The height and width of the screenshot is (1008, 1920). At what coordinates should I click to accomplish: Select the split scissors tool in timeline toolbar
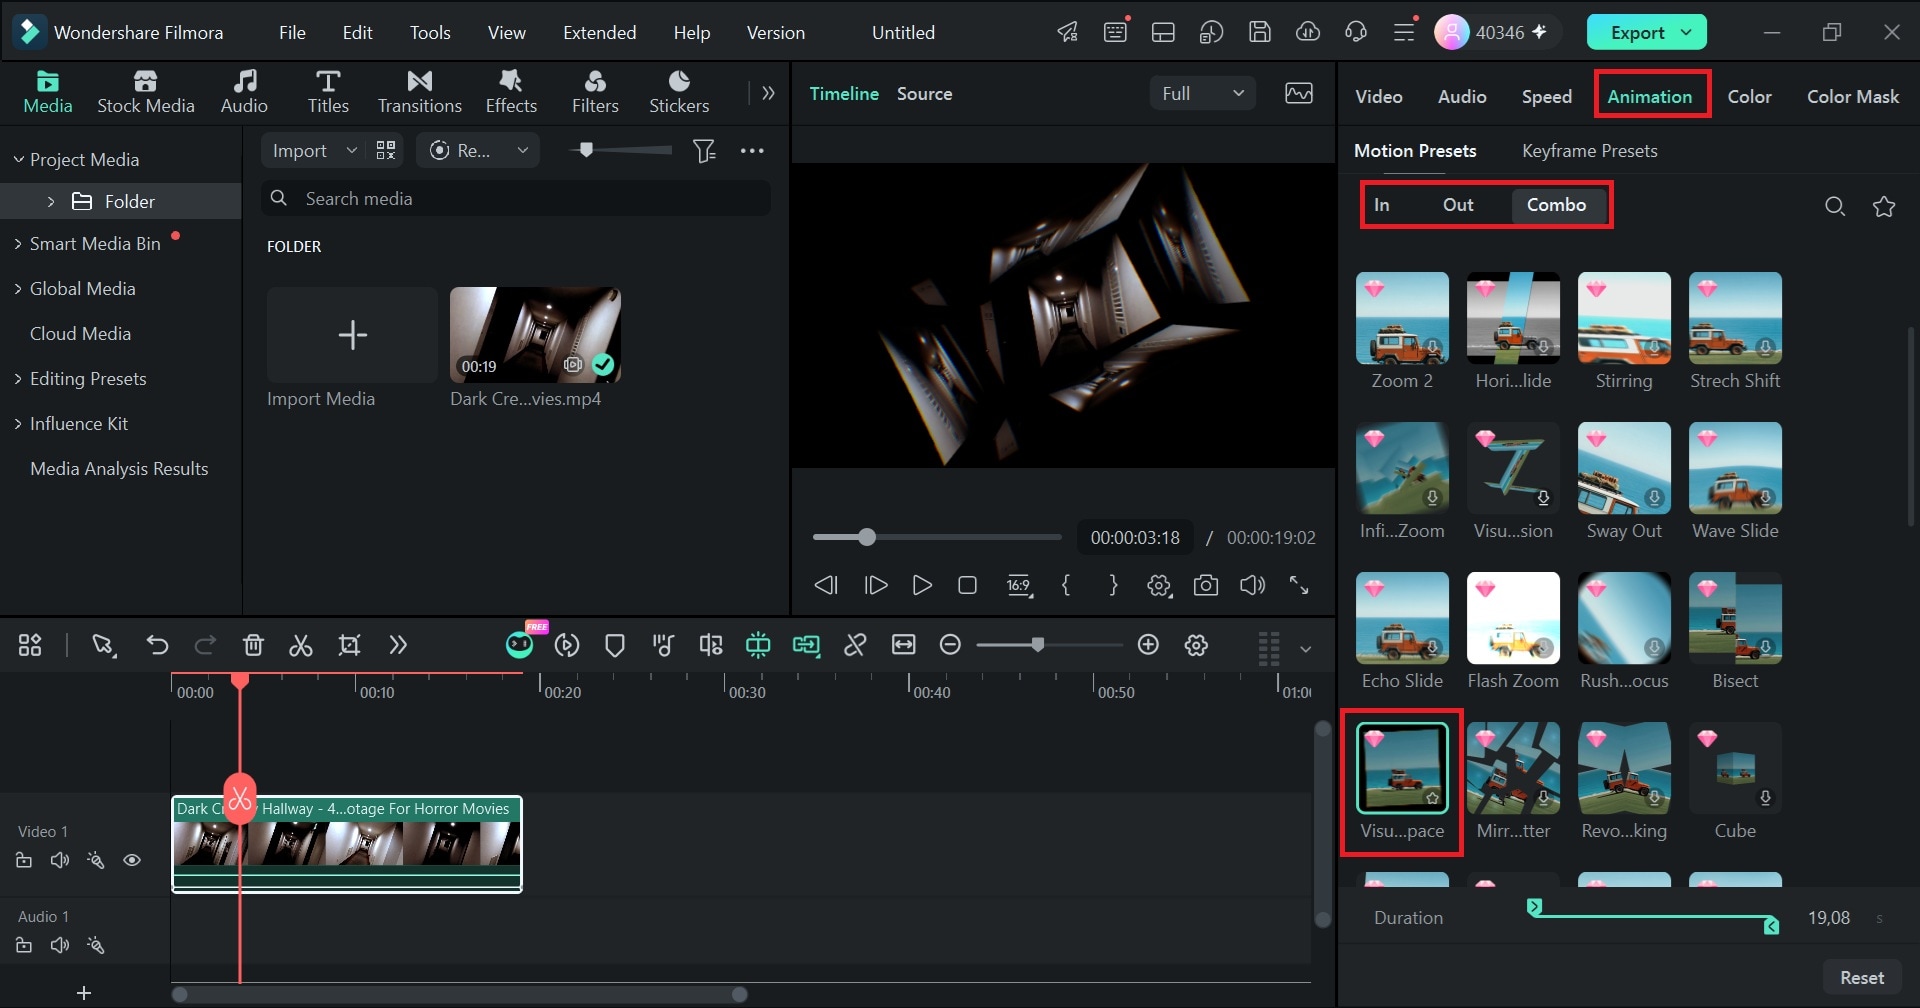tap(300, 645)
